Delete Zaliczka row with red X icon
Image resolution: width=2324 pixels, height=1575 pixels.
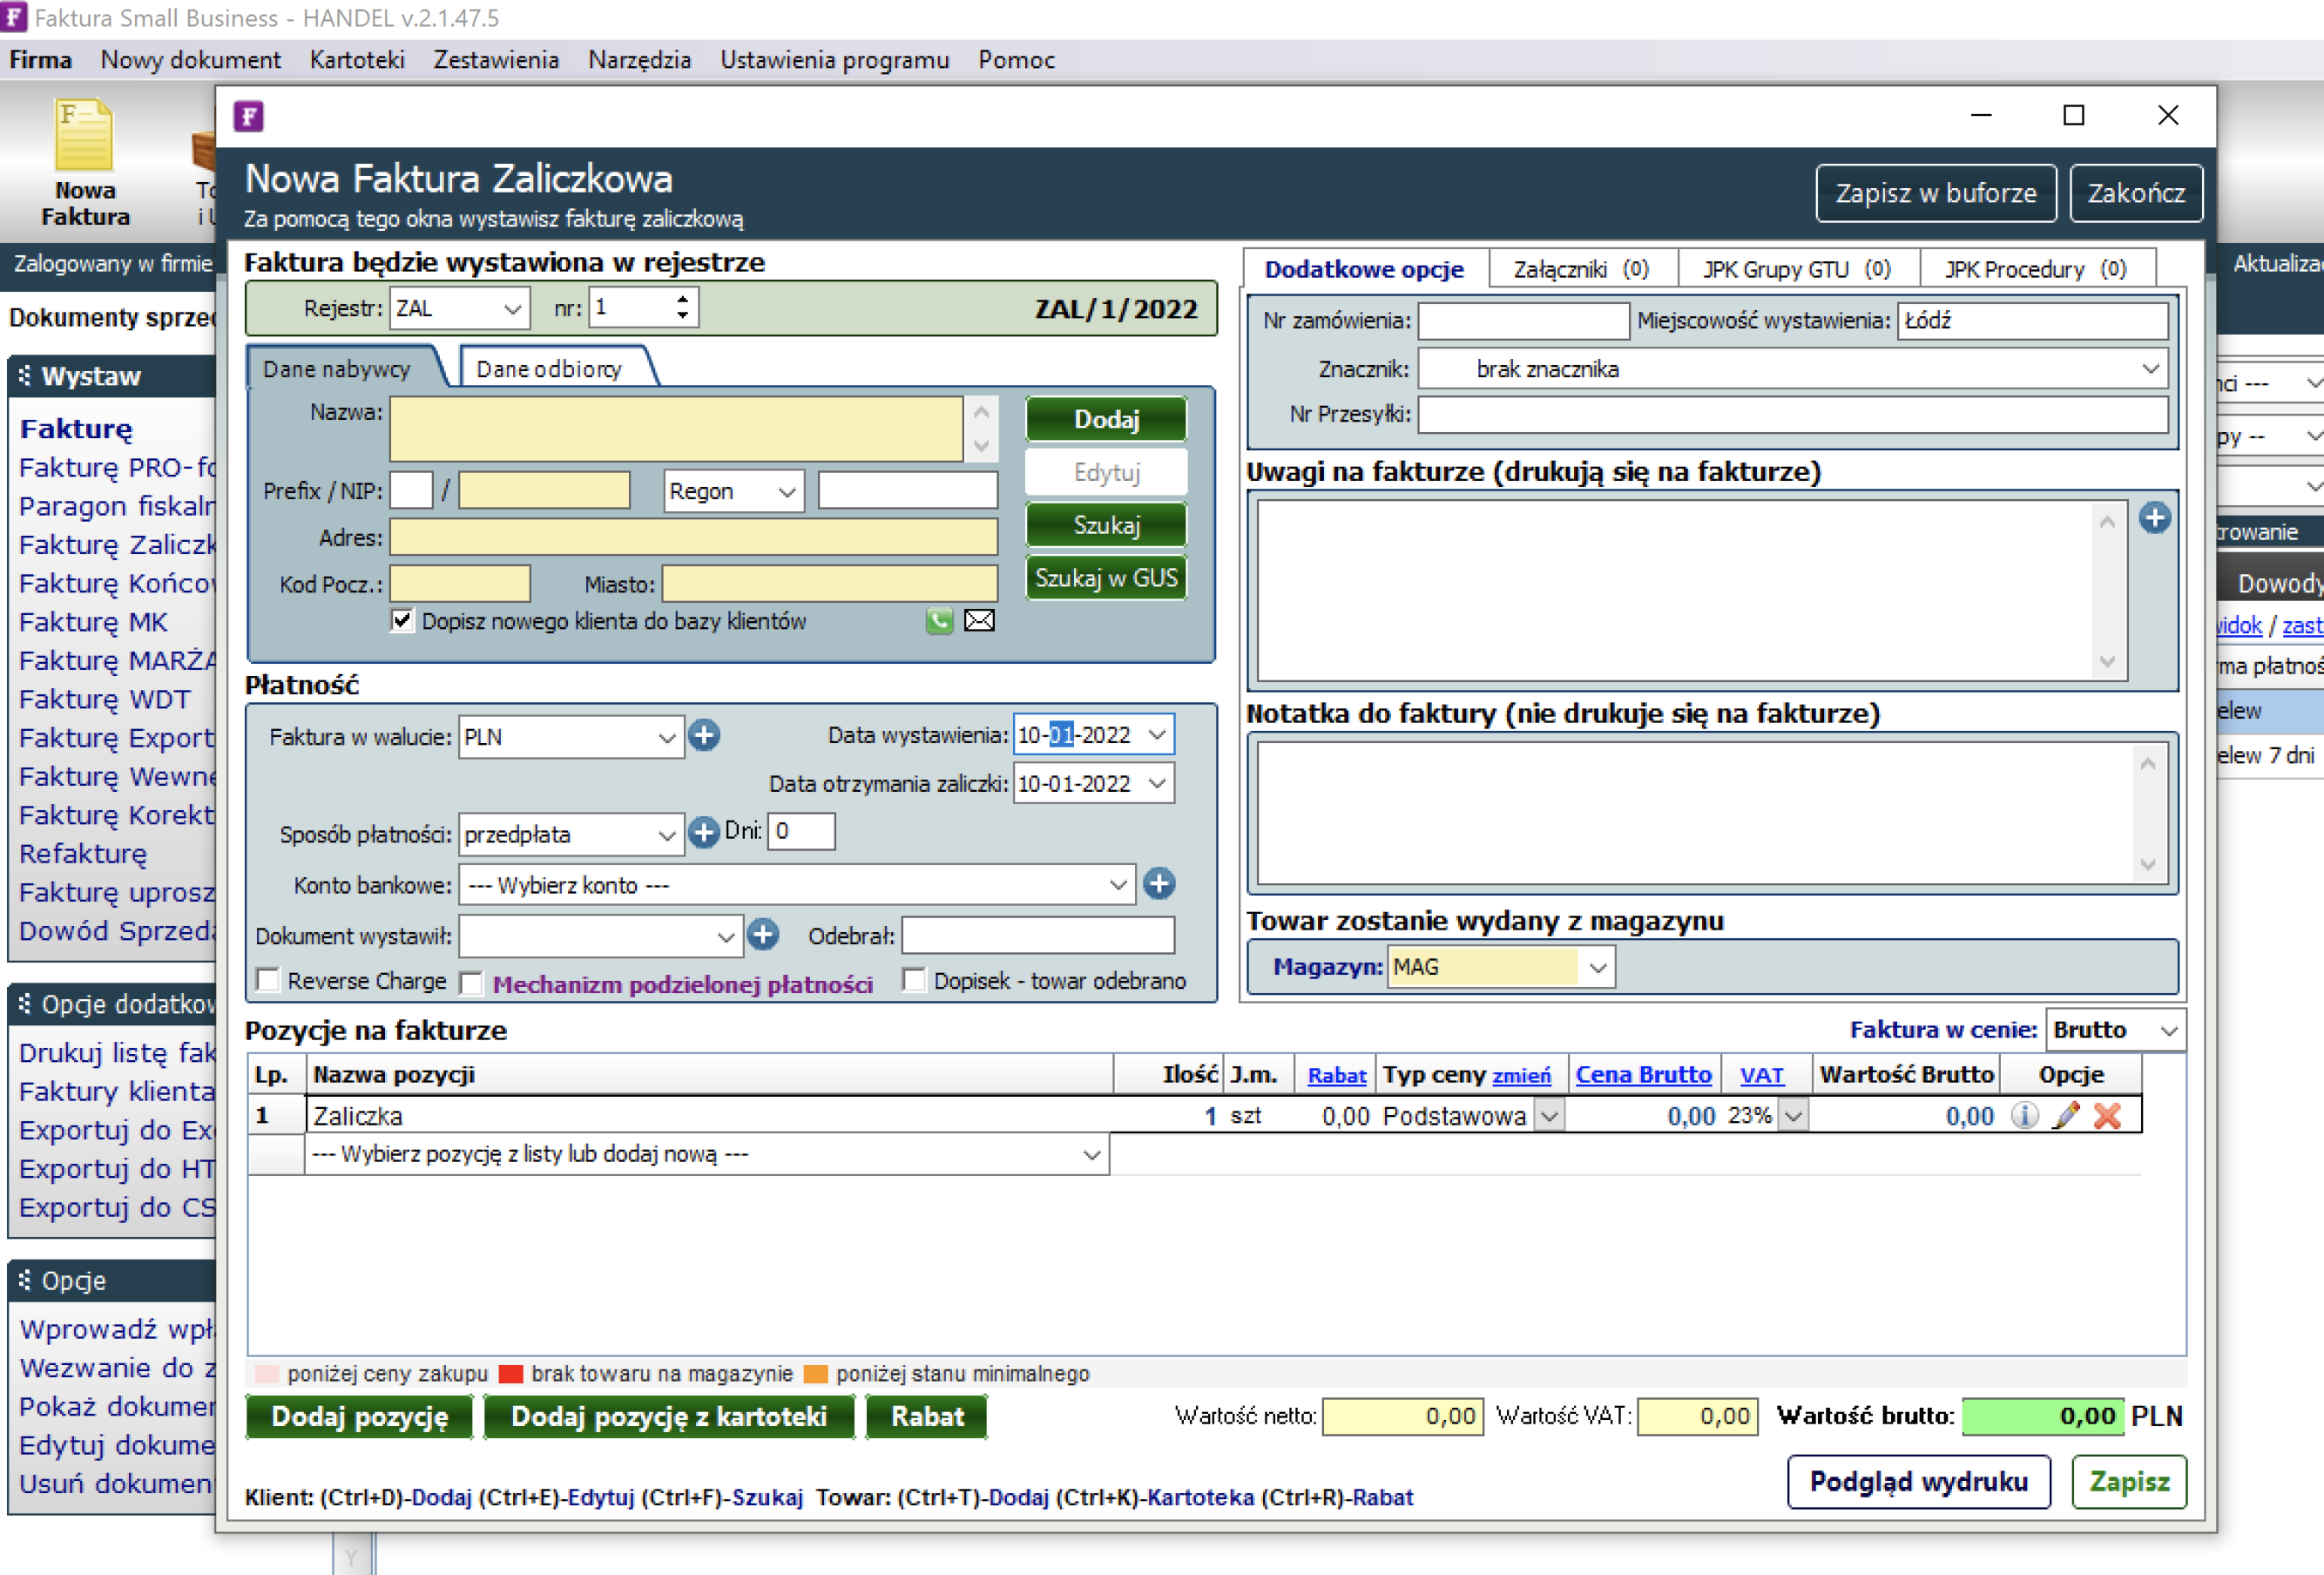click(x=2107, y=1115)
